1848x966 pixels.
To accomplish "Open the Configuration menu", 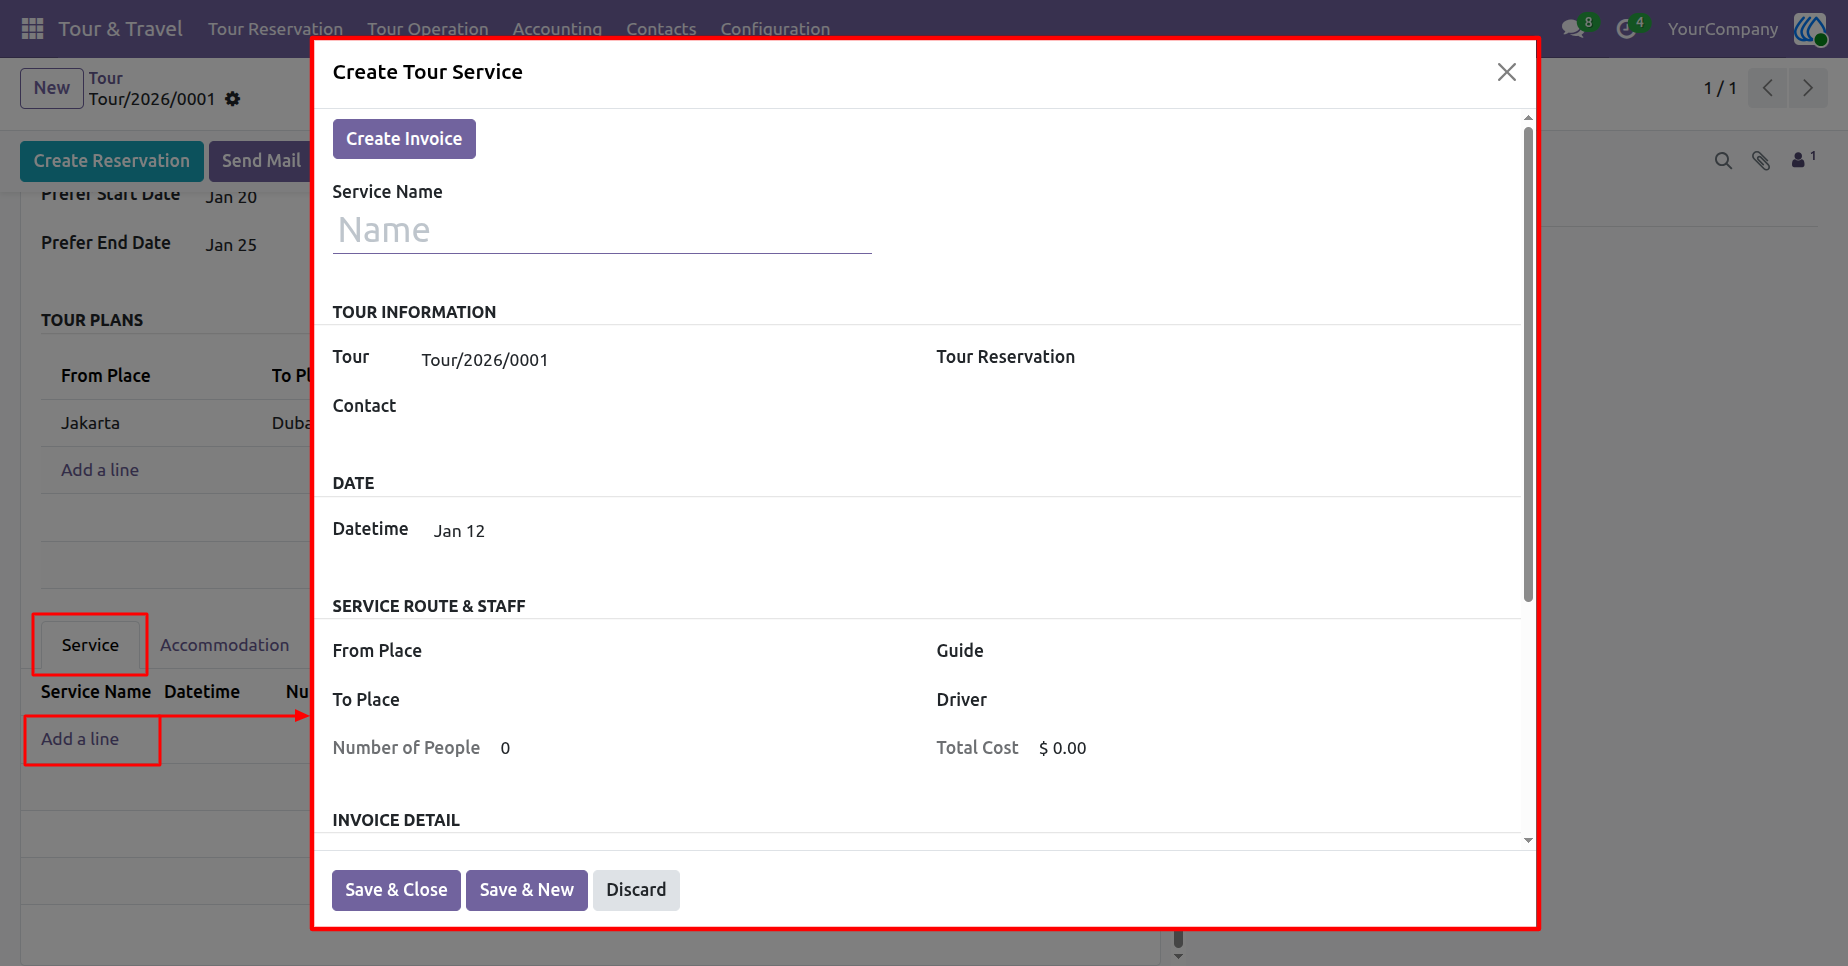I will tap(775, 29).
